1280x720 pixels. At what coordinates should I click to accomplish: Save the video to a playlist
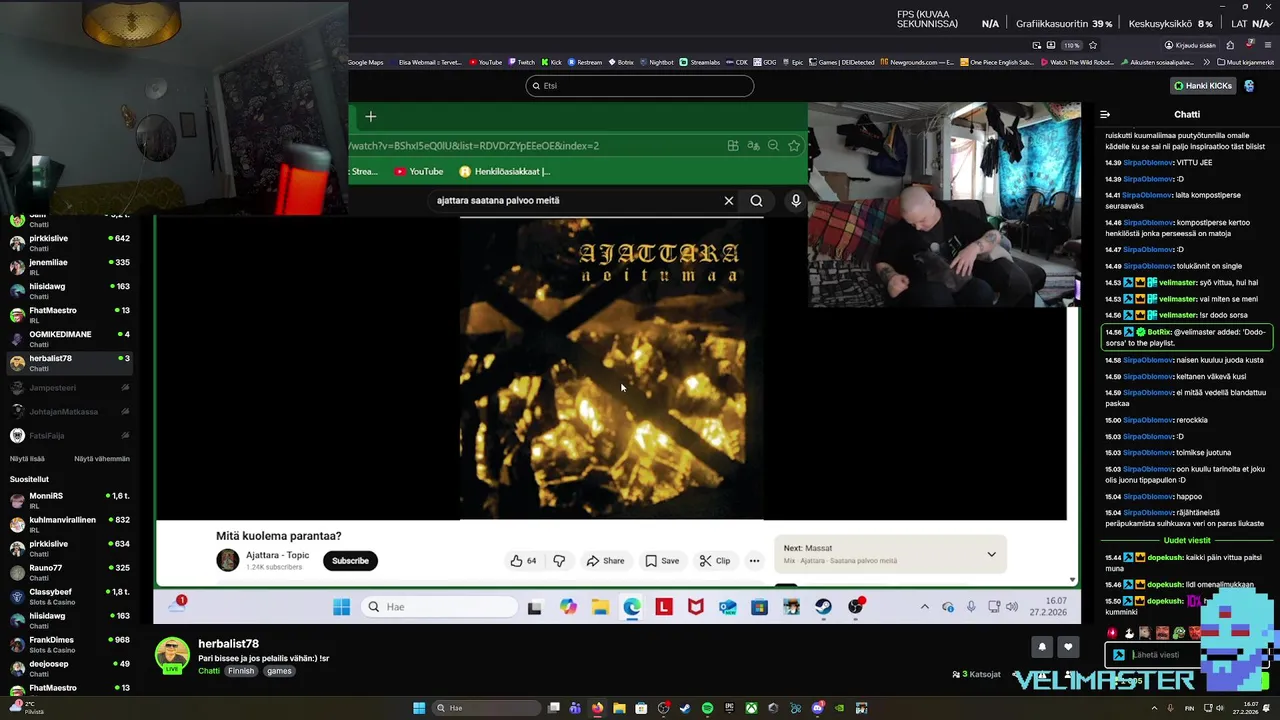click(x=662, y=561)
